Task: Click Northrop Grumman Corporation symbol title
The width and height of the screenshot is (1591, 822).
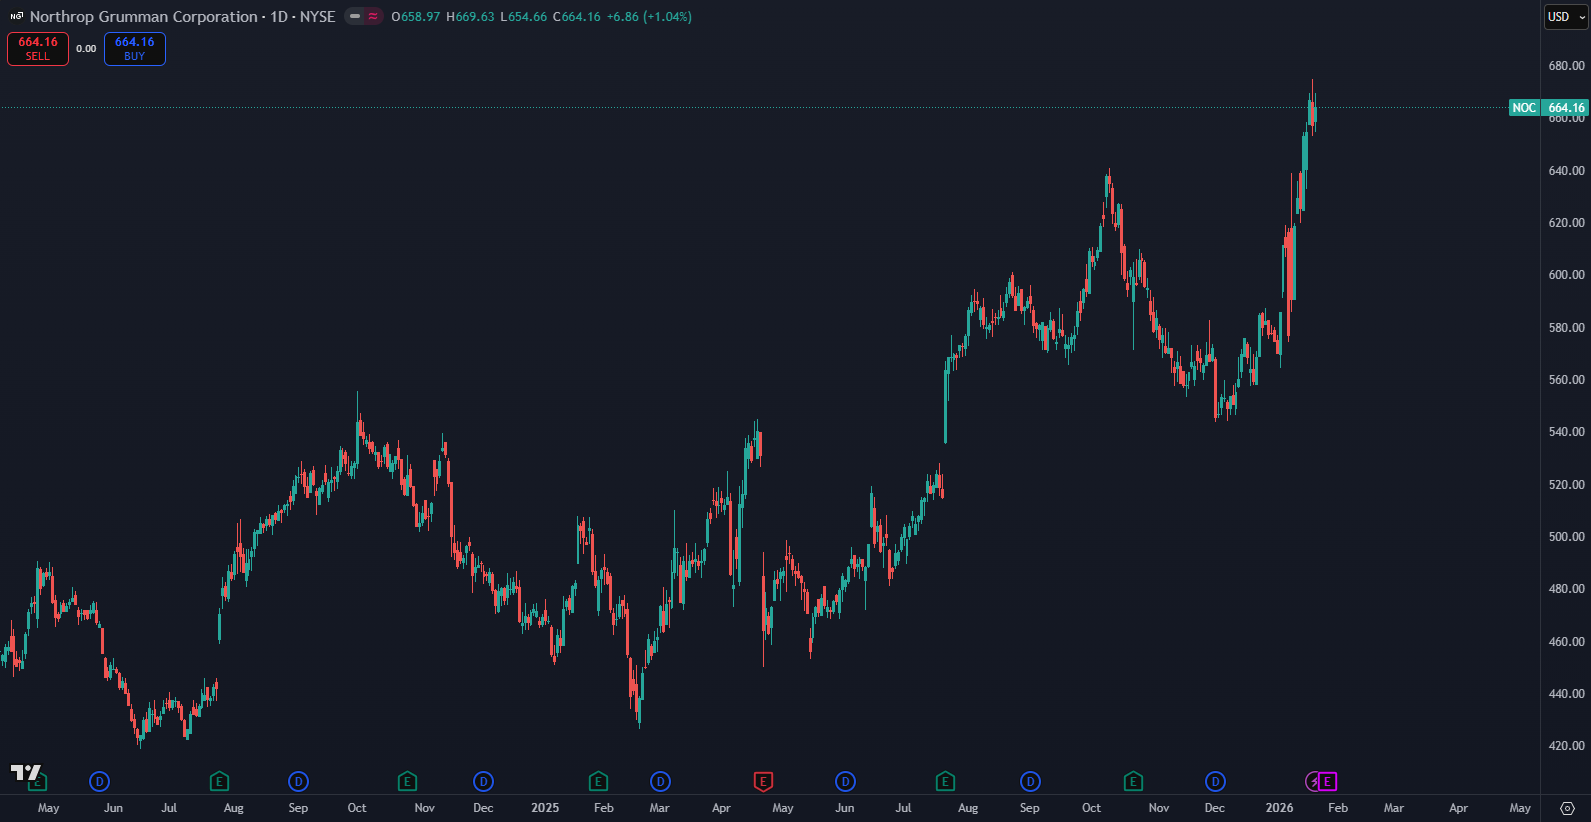Action: click(143, 17)
